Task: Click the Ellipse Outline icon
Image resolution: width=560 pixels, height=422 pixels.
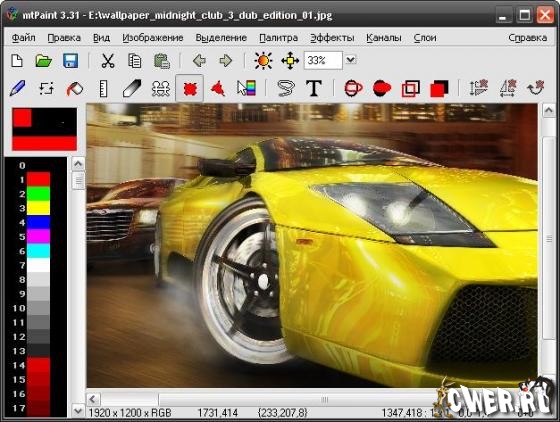Action: coord(354,88)
